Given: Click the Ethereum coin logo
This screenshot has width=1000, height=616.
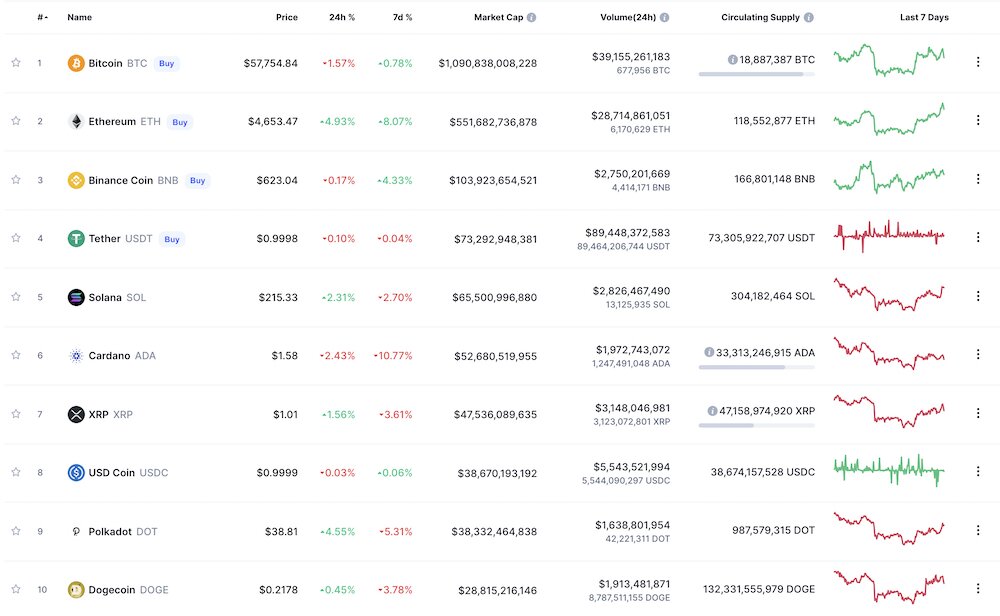Looking at the screenshot, I should pos(75,120).
